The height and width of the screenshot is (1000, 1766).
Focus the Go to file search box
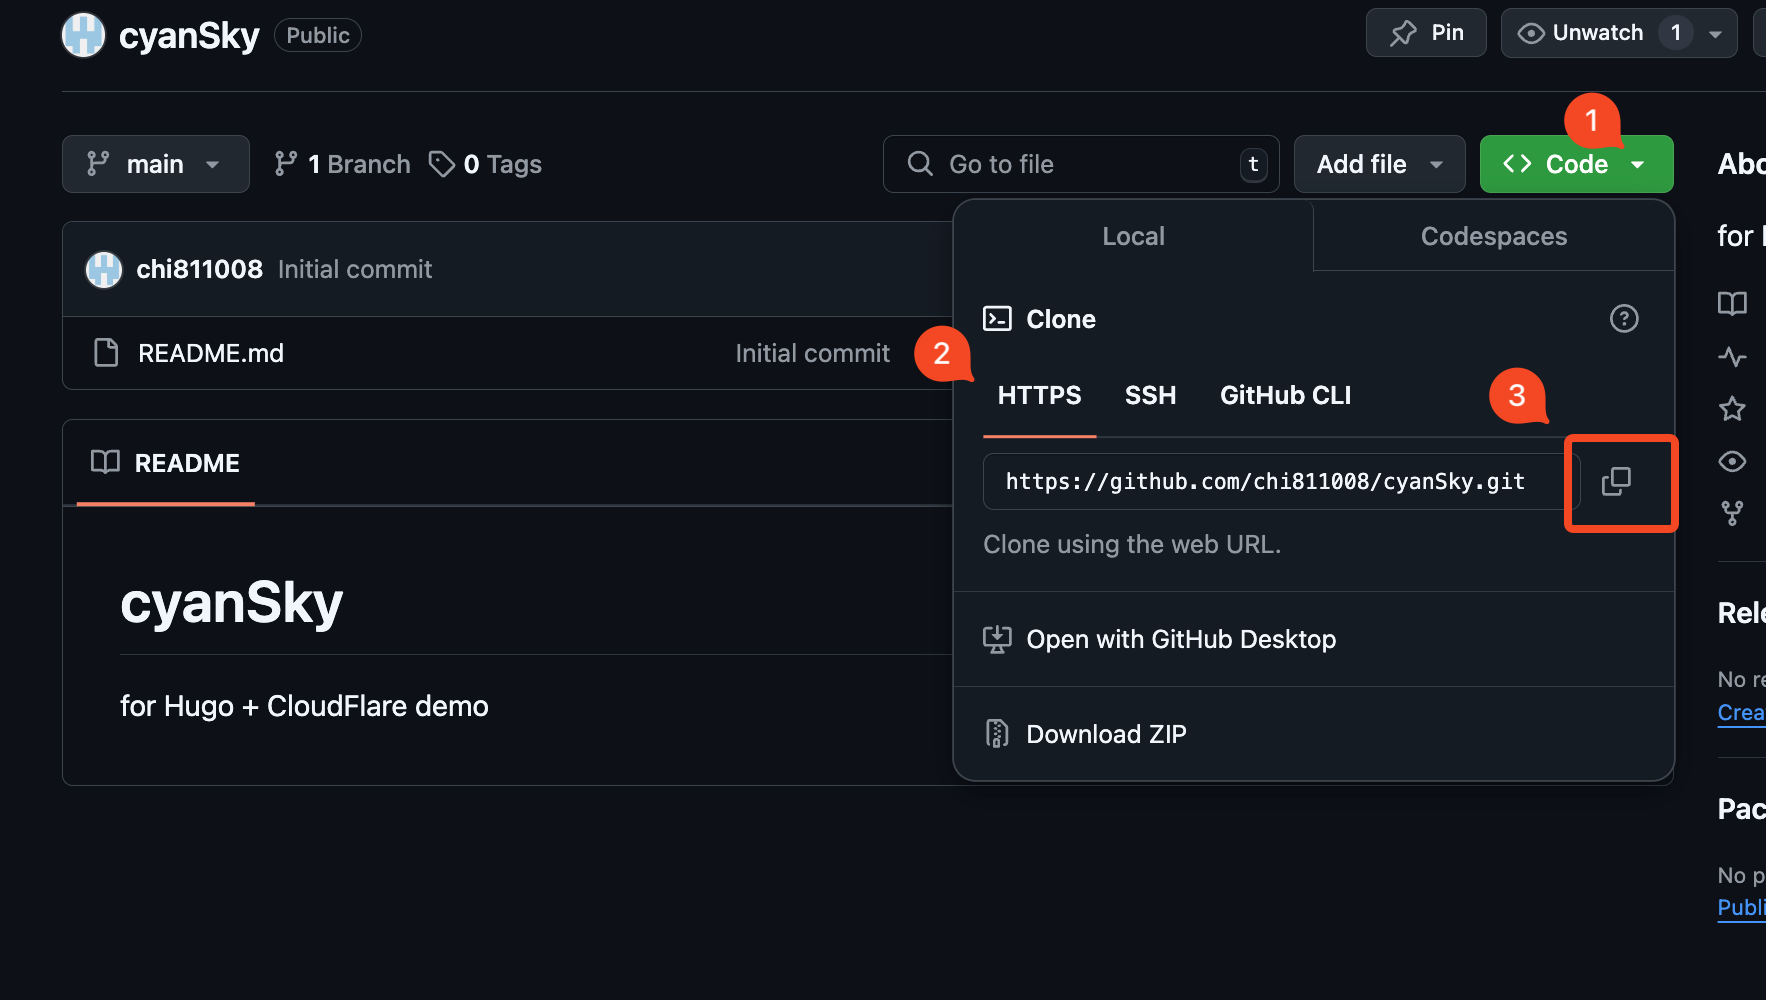point(1081,164)
